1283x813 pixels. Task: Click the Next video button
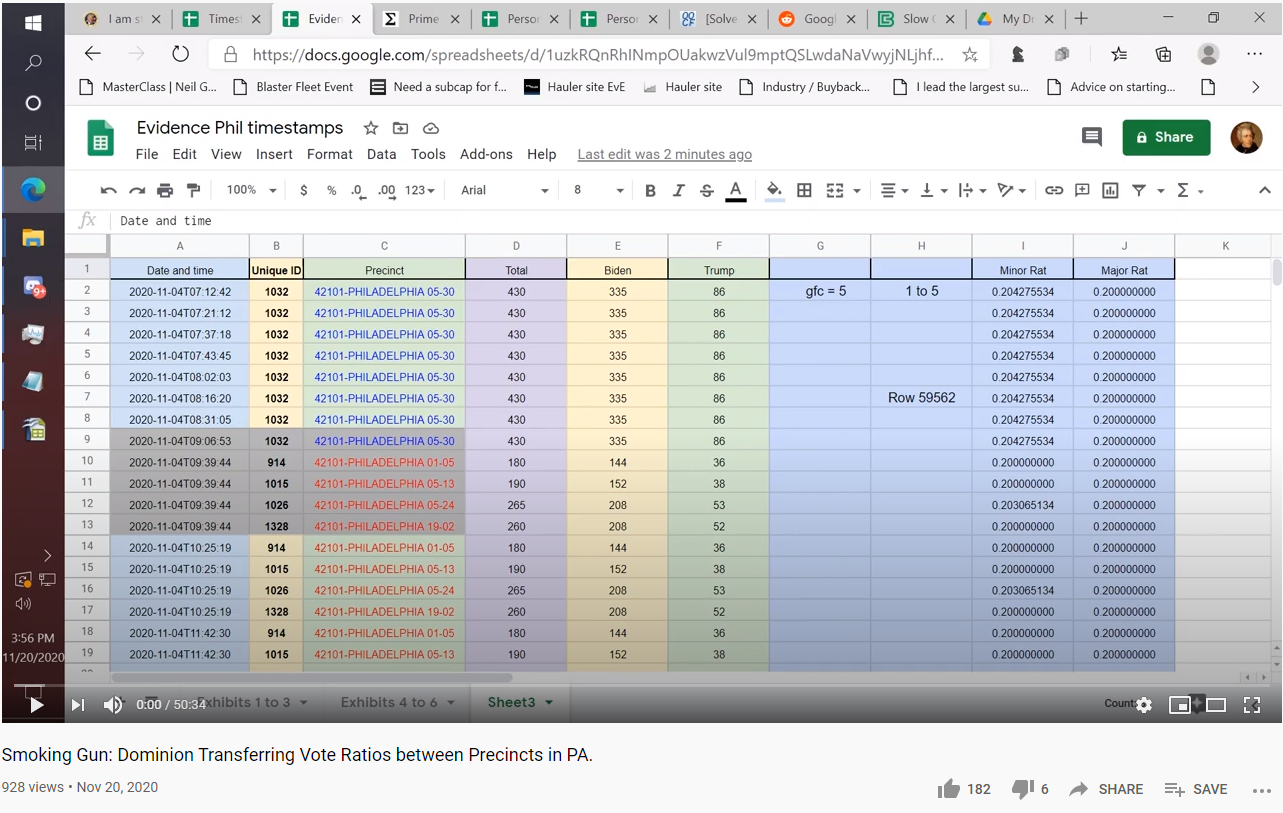pos(77,705)
